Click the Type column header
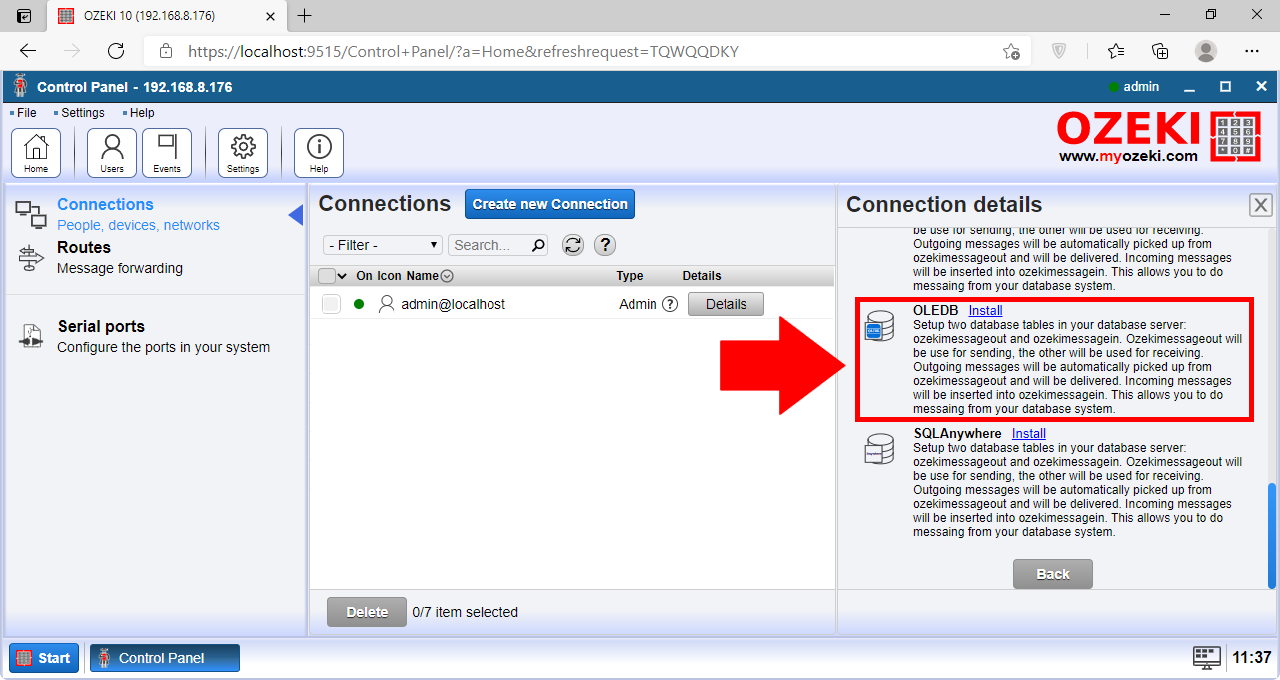The height and width of the screenshot is (680, 1280). pyautogui.click(x=630, y=276)
